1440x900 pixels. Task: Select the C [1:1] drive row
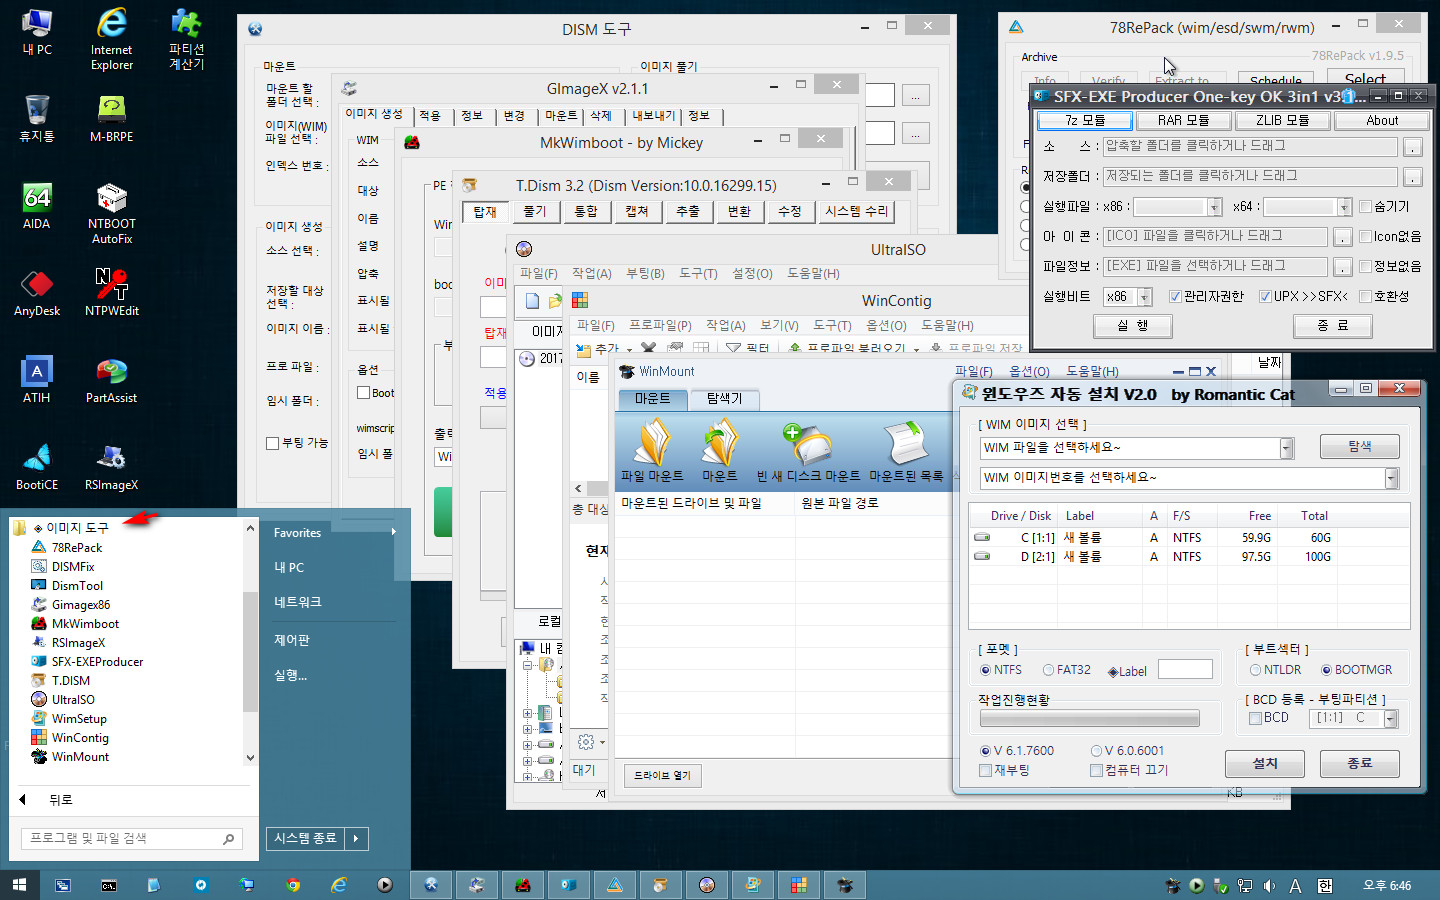(1188, 537)
